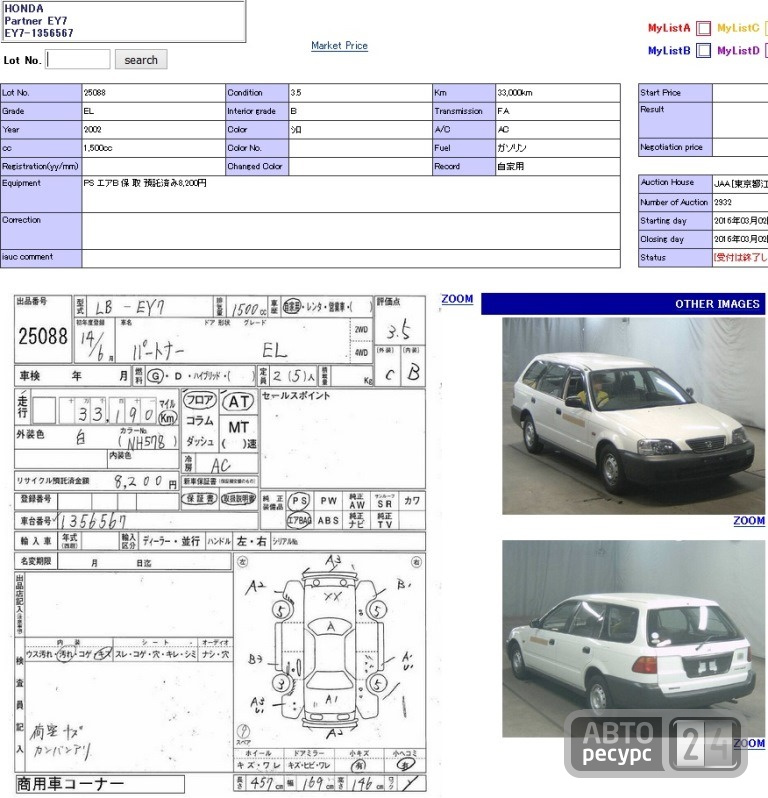This screenshot has width=768, height=798.
Task: Open the front view car photo
Action: (x=633, y=415)
